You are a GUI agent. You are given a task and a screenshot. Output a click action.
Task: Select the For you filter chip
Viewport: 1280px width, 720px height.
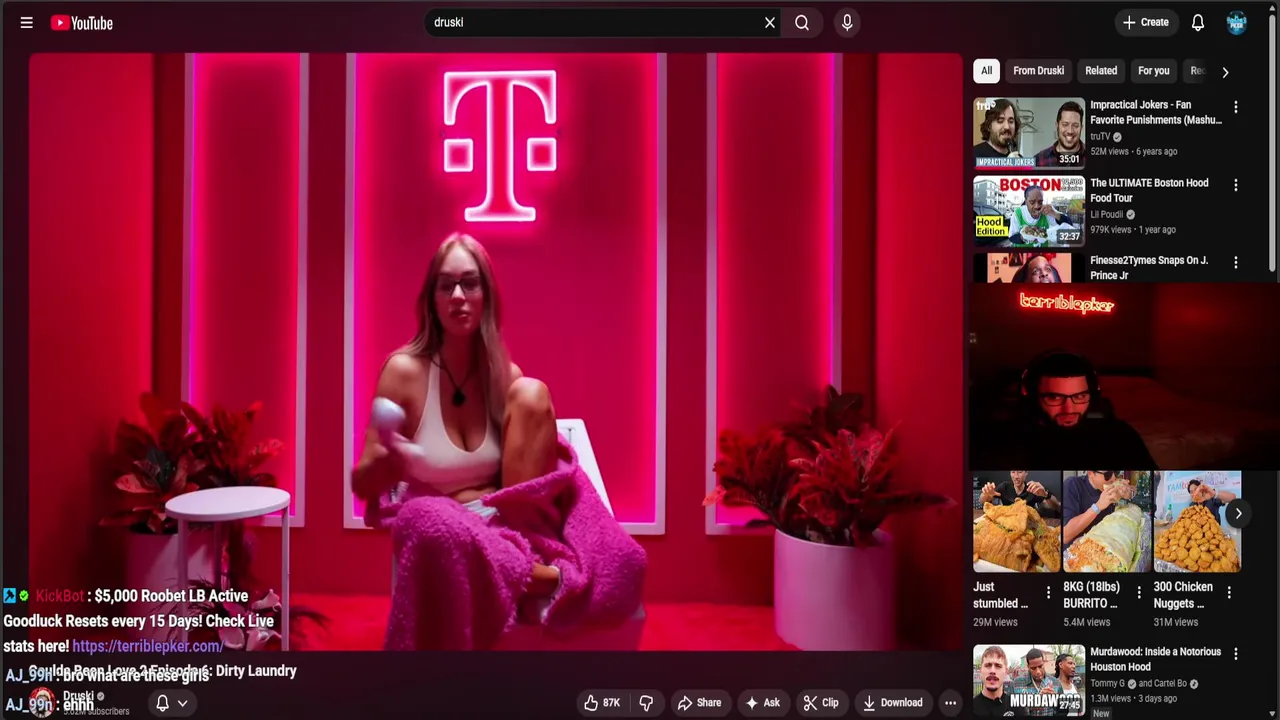[x=1153, y=71]
